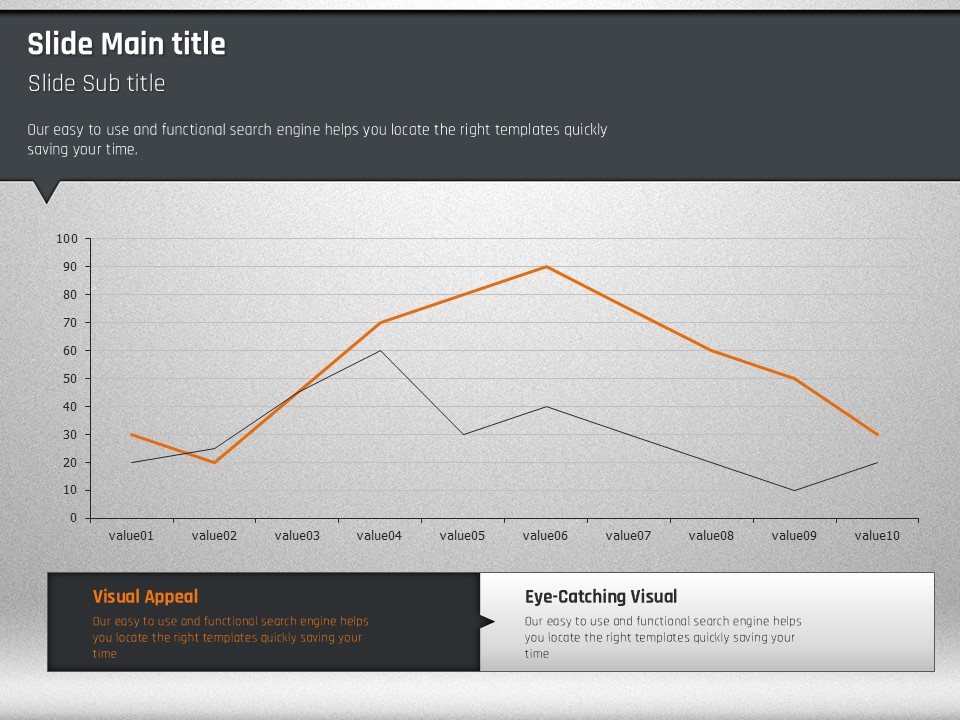
Task: Select the "Eye-Catching Visual" heading
Action: pos(601,596)
